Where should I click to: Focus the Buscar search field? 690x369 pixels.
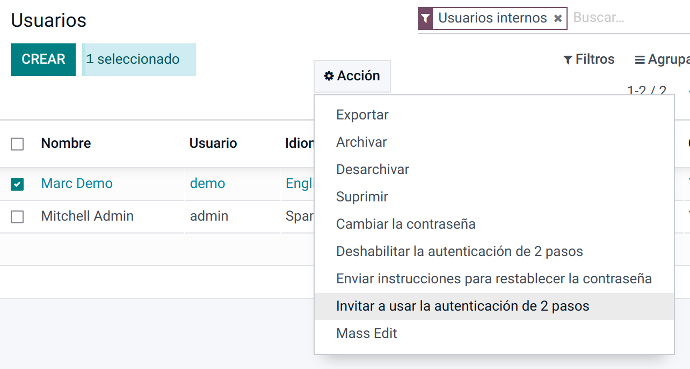pos(629,18)
